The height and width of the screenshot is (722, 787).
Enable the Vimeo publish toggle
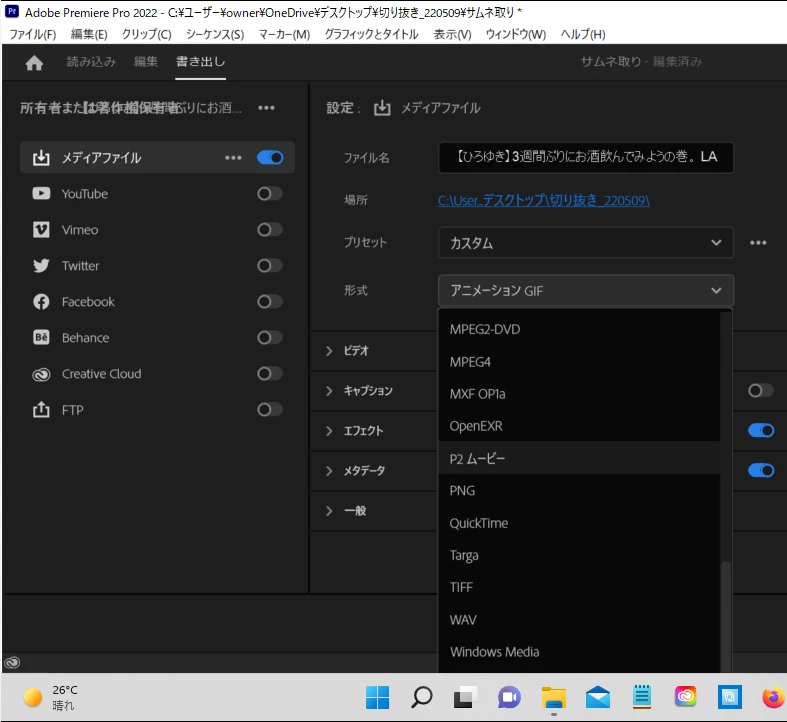270,230
